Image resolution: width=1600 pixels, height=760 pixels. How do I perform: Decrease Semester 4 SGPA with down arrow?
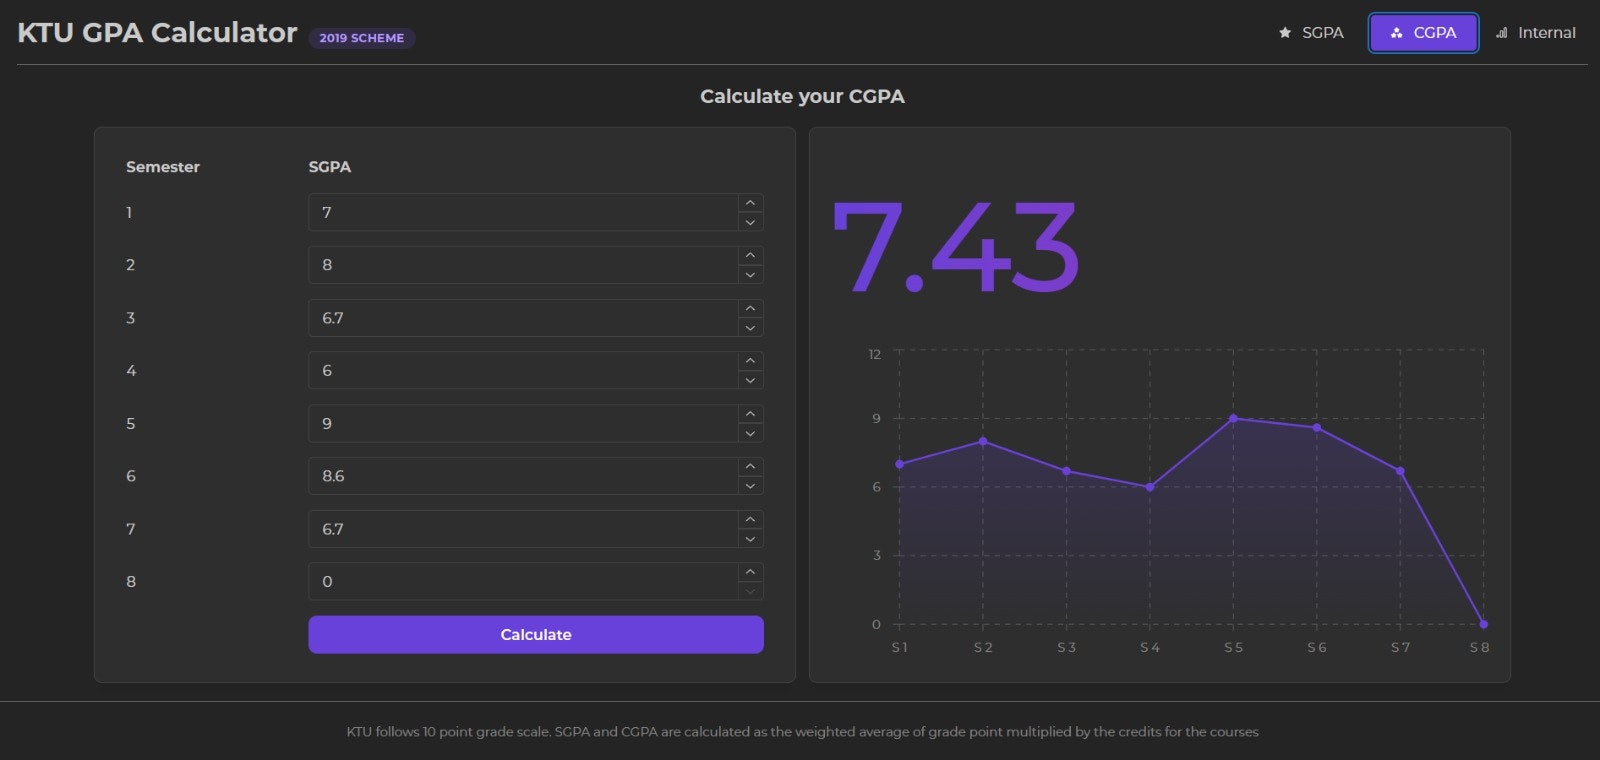750,380
